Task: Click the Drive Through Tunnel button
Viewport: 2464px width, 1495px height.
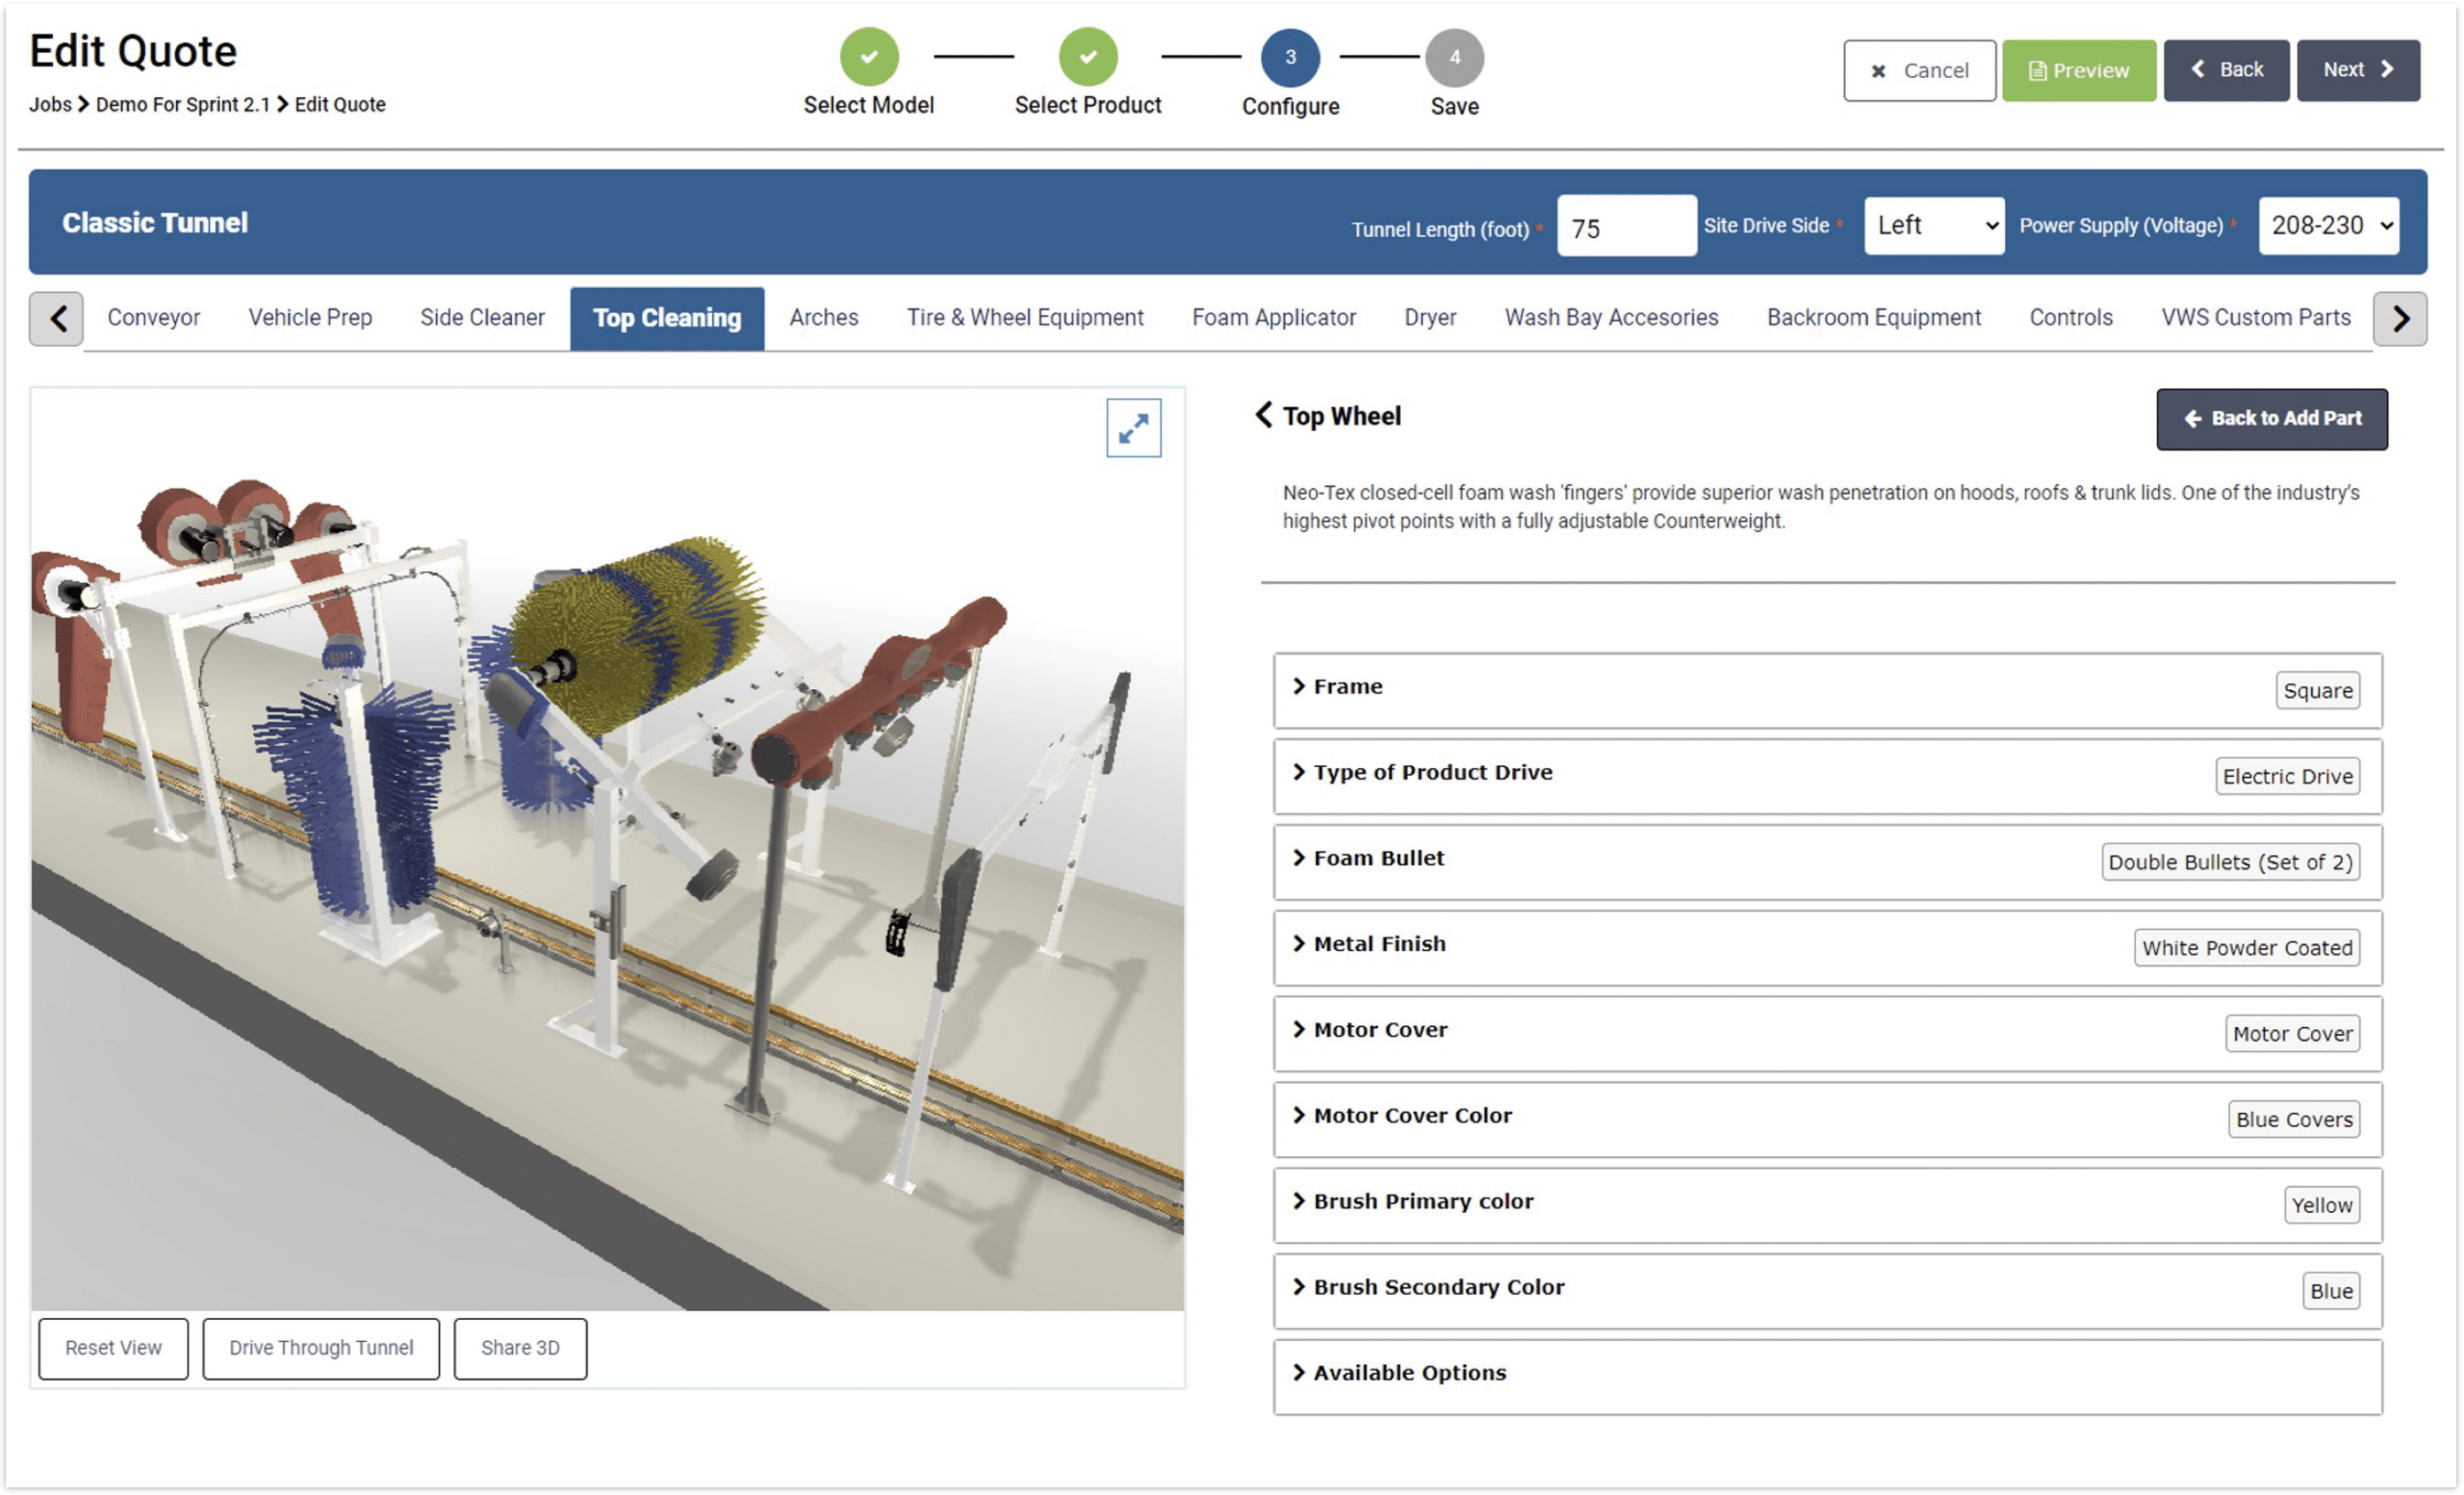Action: [x=321, y=1348]
